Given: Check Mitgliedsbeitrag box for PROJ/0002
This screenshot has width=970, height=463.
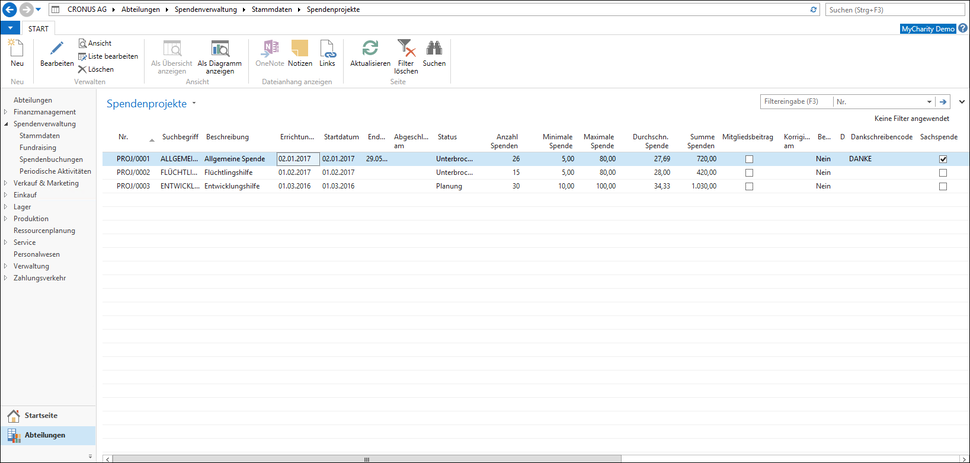Looking at the screenshot, I should click(748, 173).
